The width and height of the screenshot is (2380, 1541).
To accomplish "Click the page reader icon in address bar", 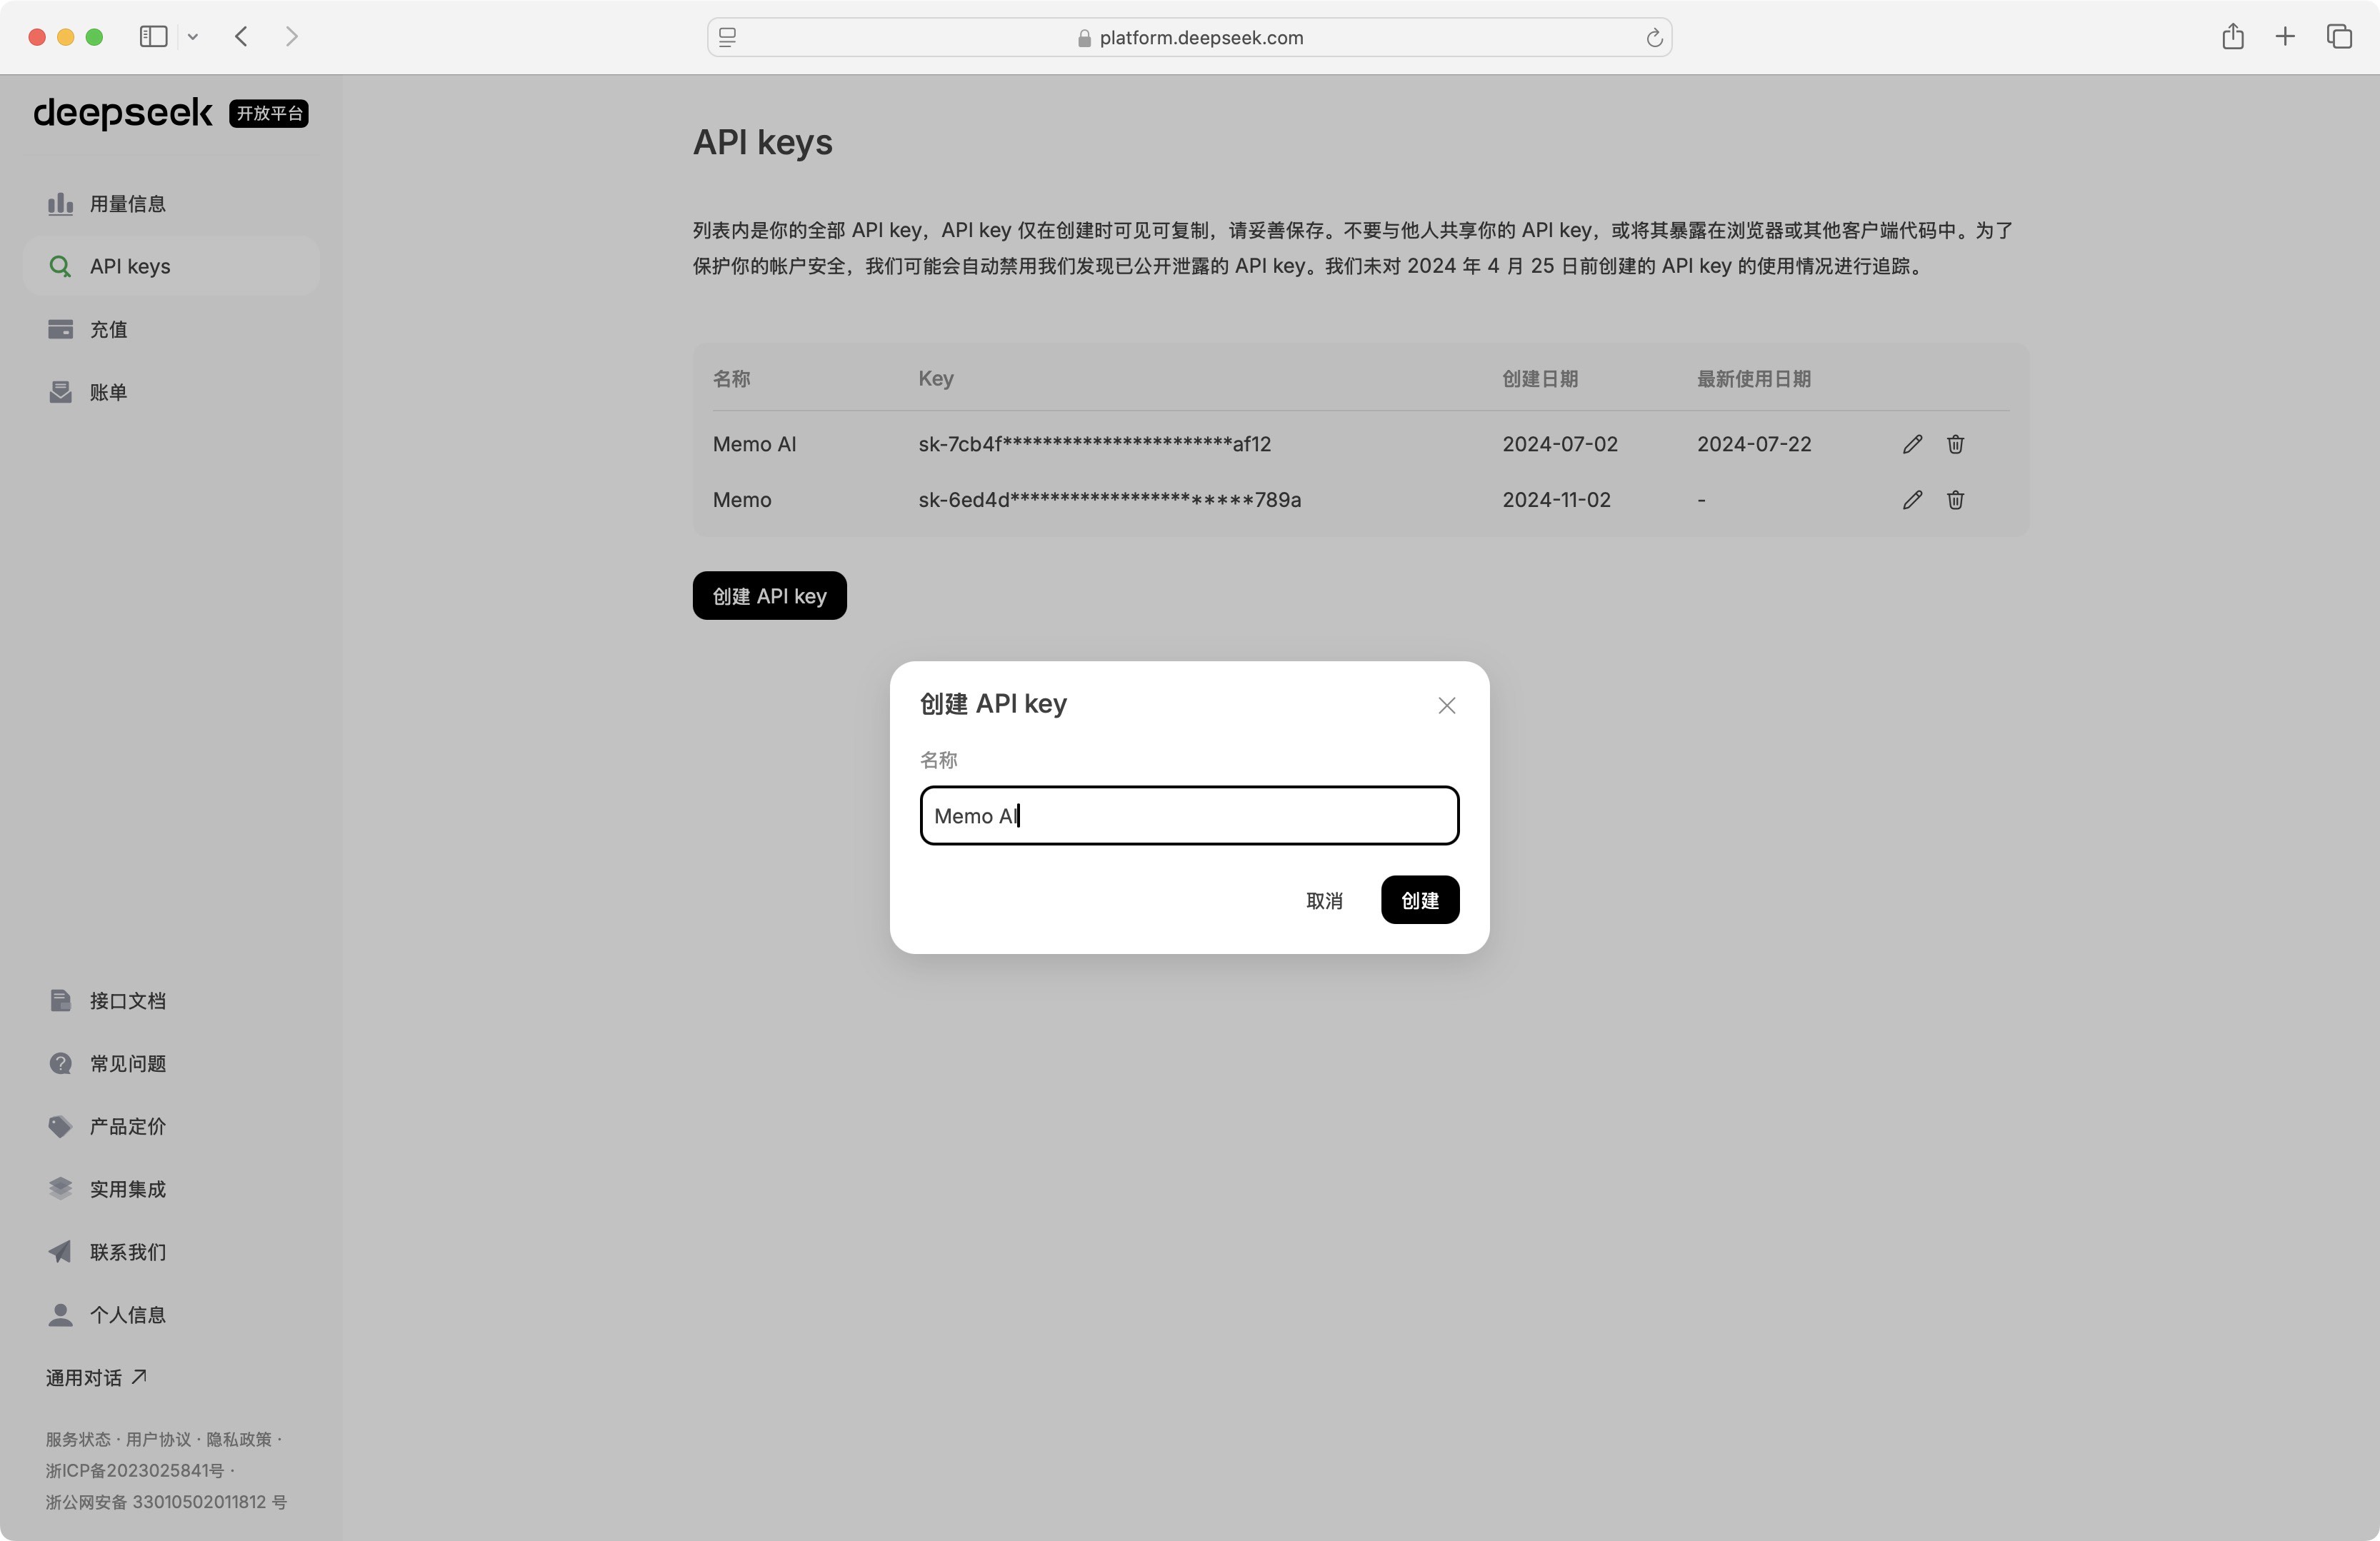I will point(728,38).
